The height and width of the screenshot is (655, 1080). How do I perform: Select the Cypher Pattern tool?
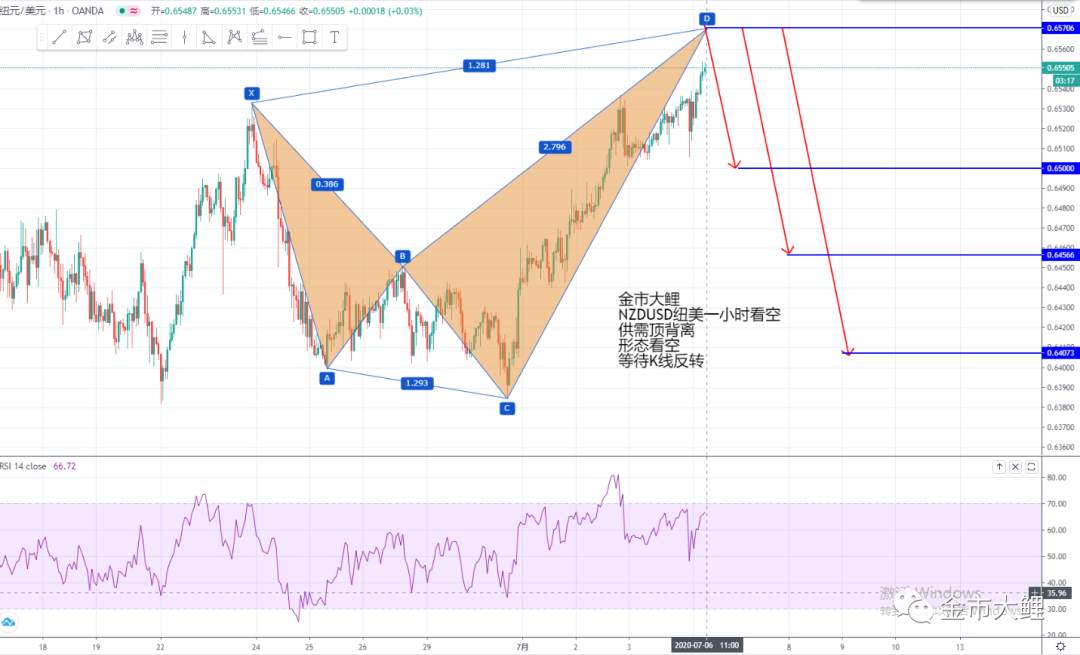click(x=234, y=37)
